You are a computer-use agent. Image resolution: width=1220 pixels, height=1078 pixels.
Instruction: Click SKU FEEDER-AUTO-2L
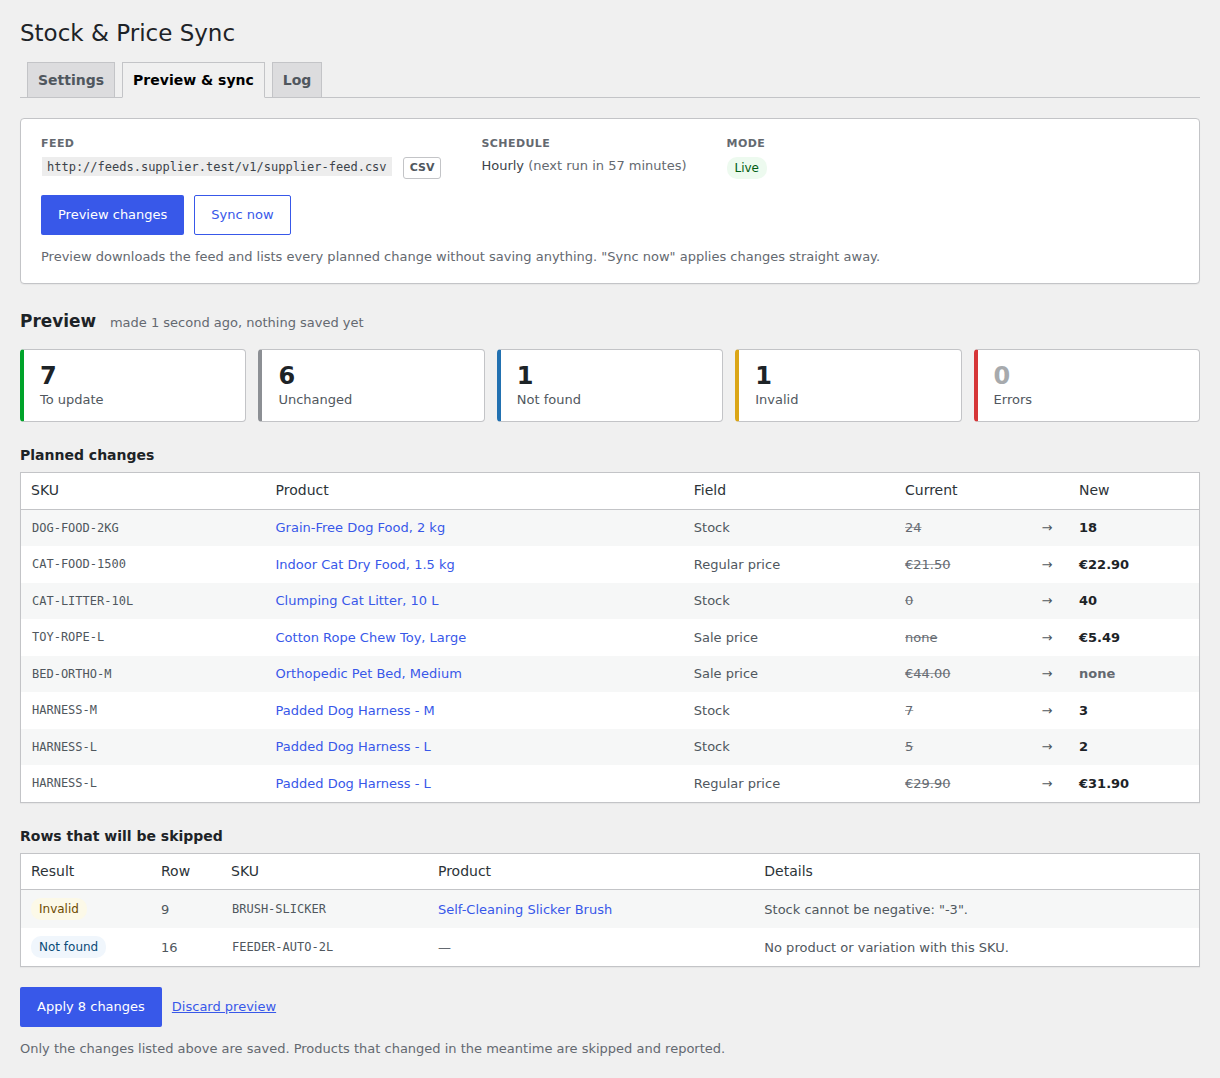tap(282, 947)
